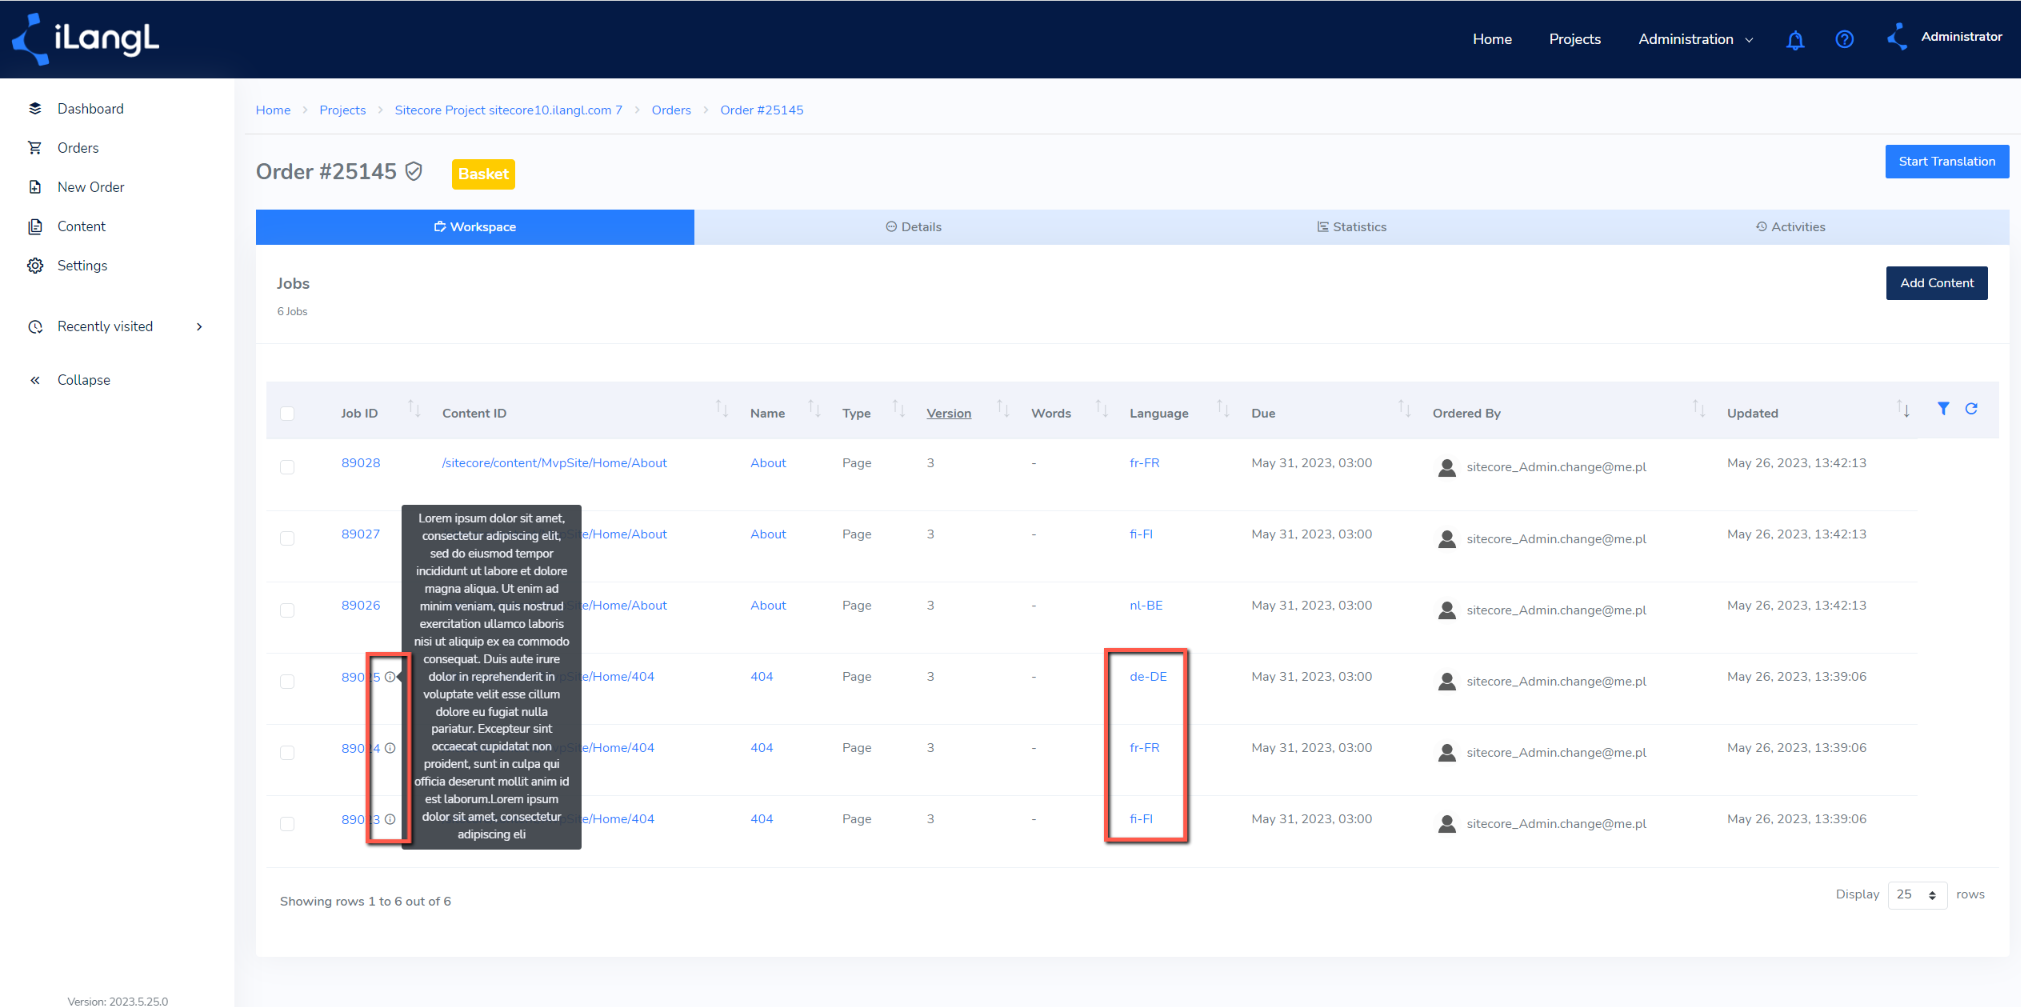The height and width of the screenshot is (1007, 2021).
Task: Click the de-DE language link
Action: [1148, 677]
